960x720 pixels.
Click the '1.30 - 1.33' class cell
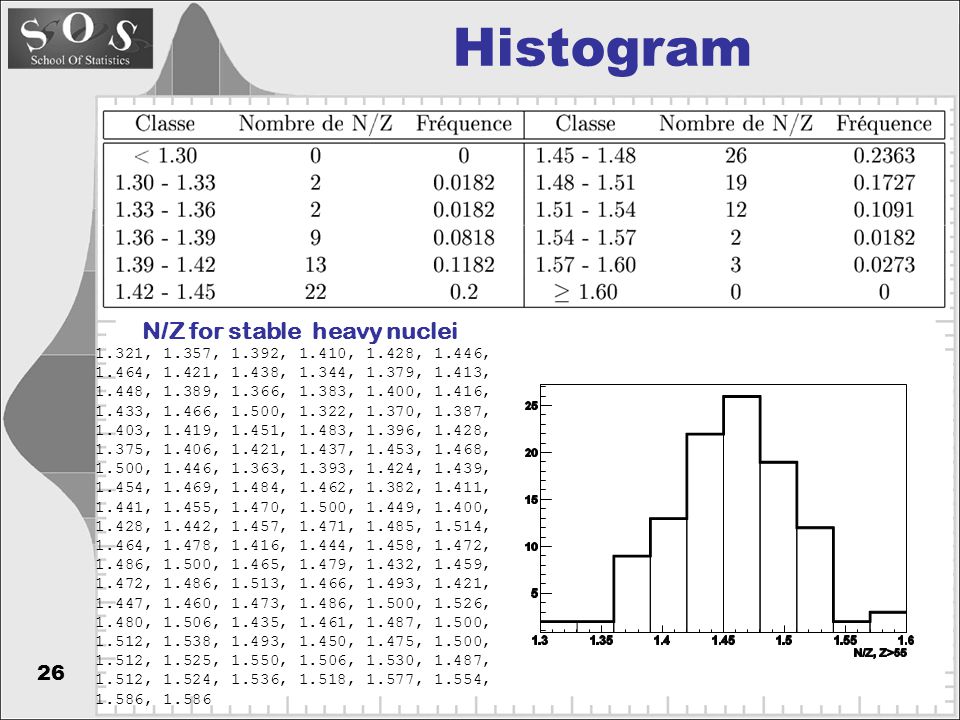point(165,182)
